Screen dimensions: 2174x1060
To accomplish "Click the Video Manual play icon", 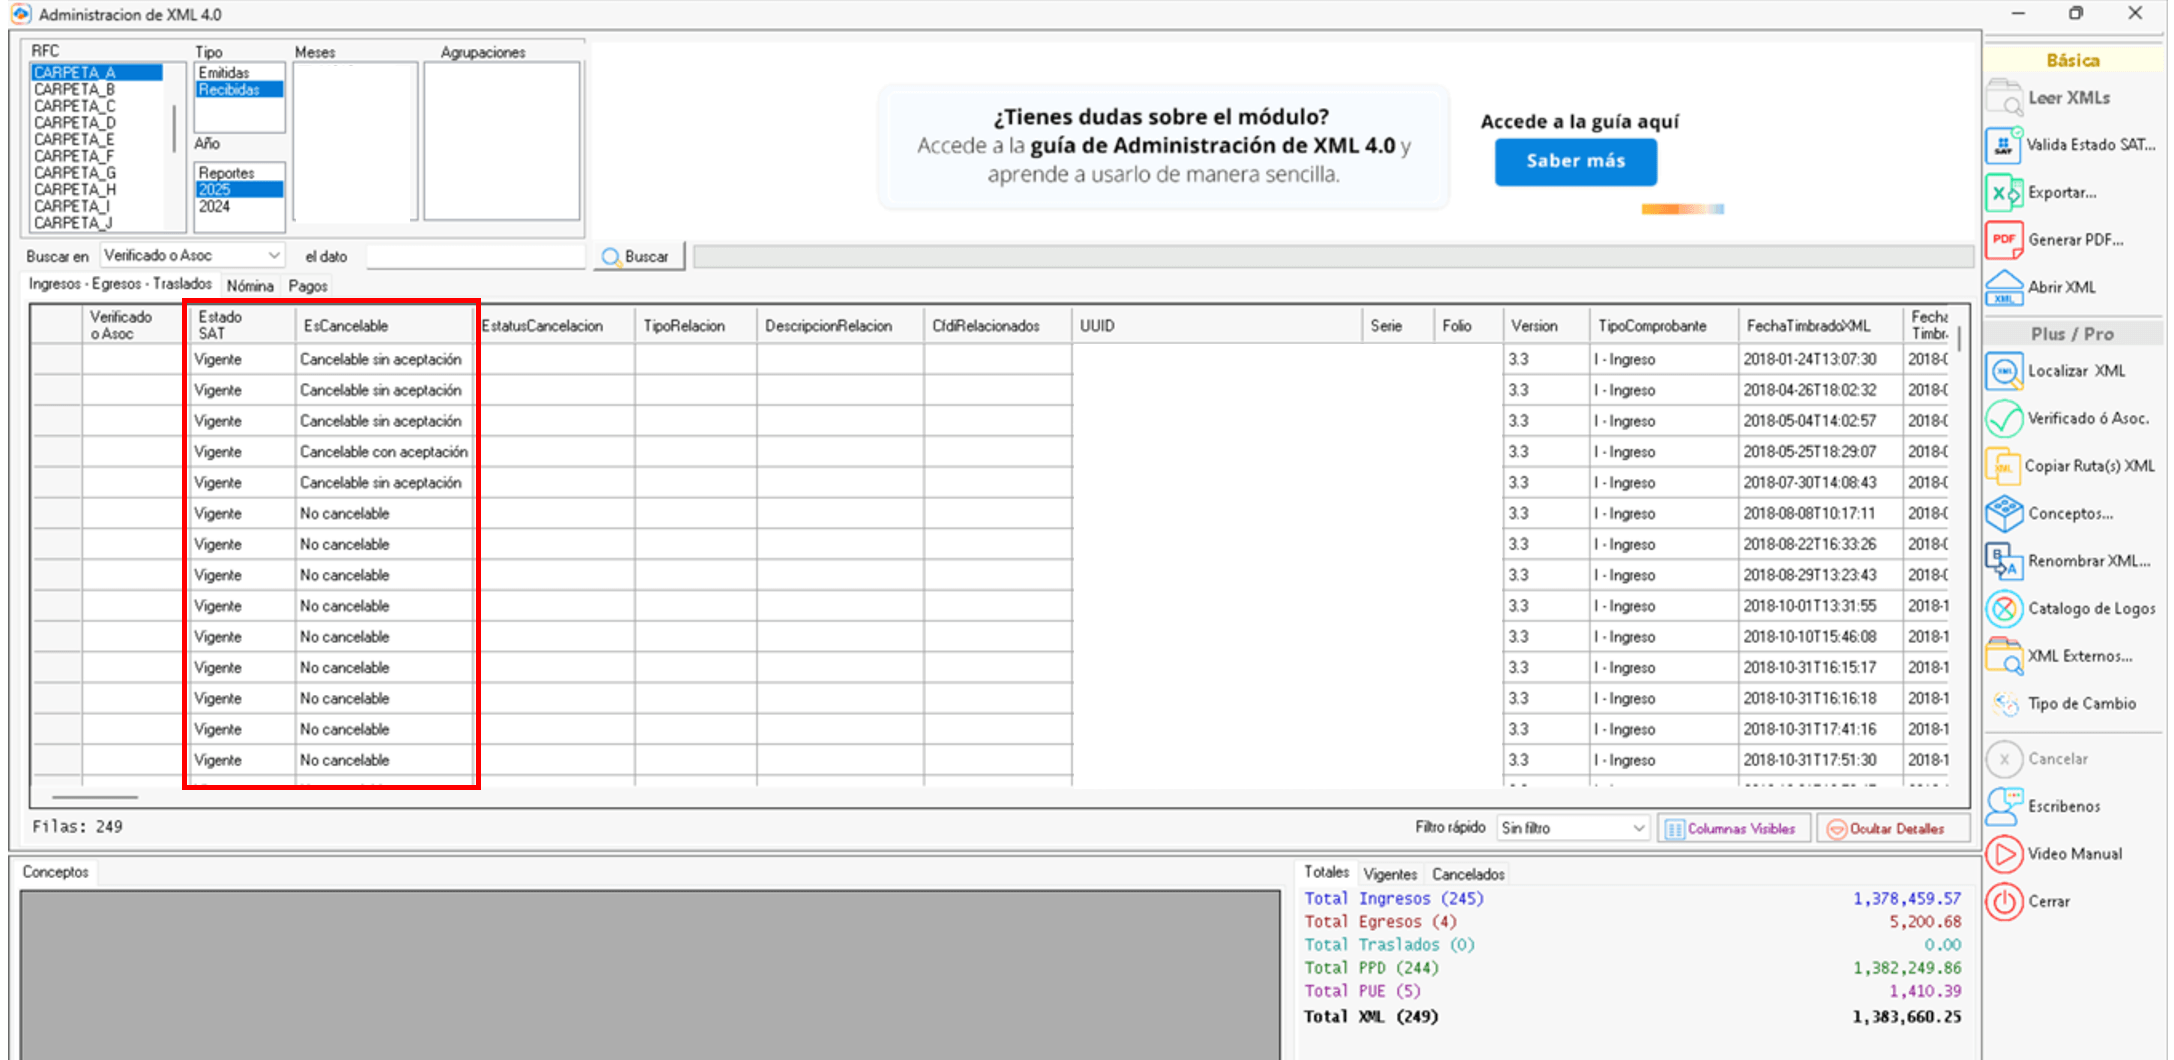I will (2003, 854).
